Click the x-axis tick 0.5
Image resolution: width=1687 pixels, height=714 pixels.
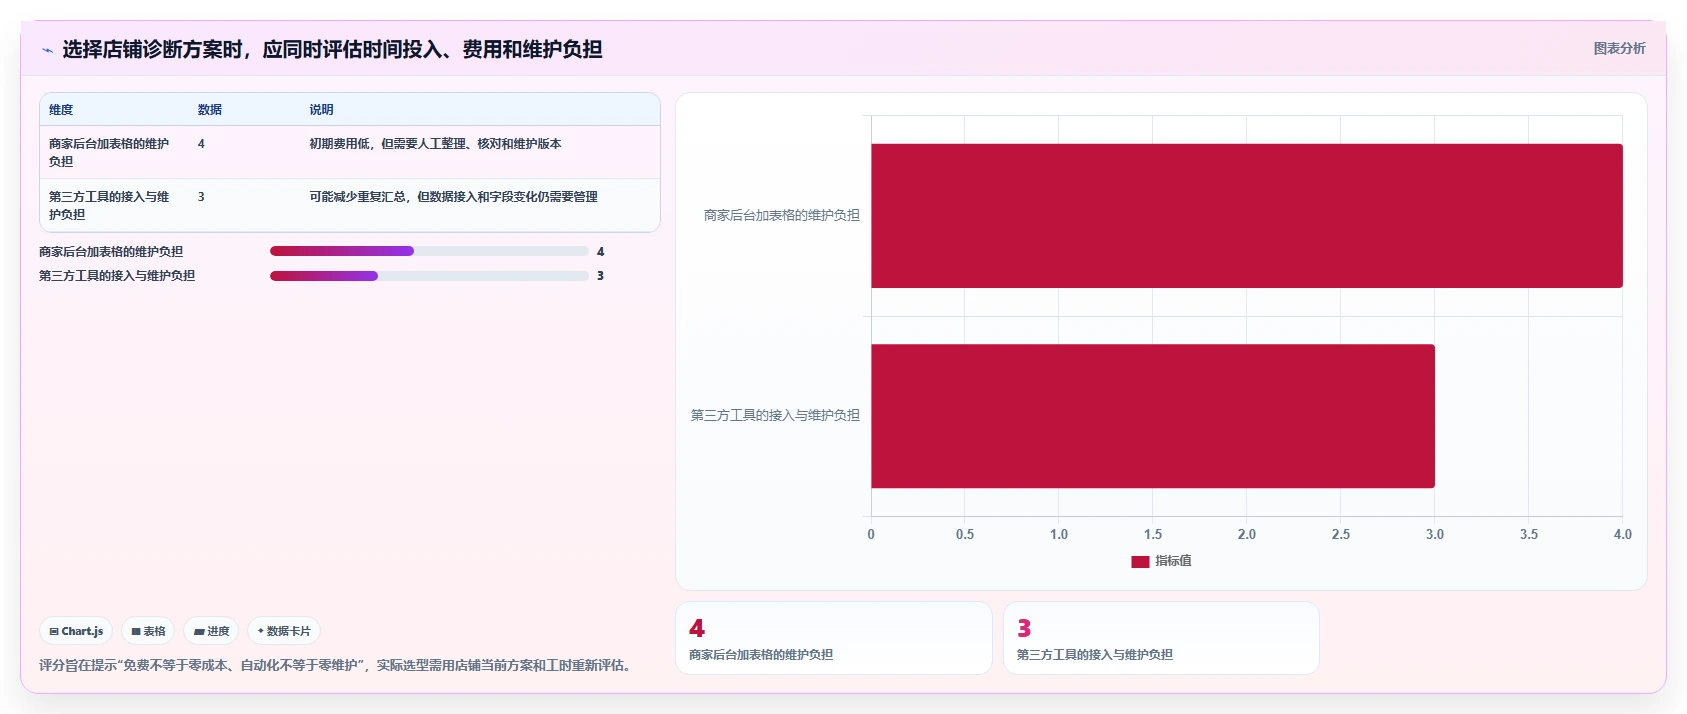coord(965,534)
